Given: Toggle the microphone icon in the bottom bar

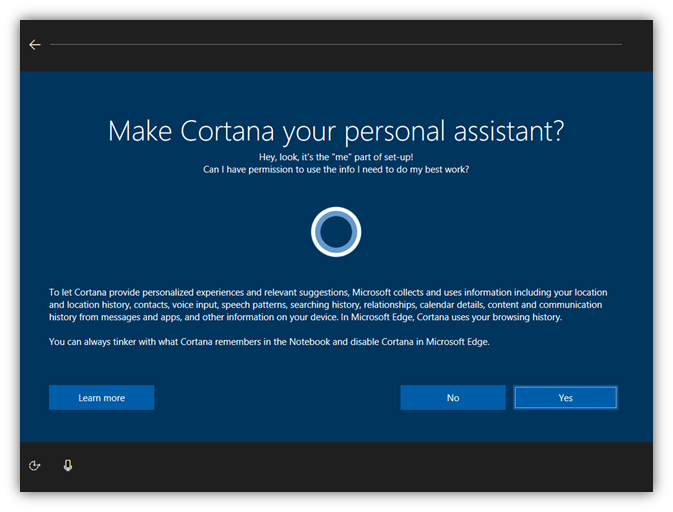Looking at the screenshot, I should tap(68, 466).
